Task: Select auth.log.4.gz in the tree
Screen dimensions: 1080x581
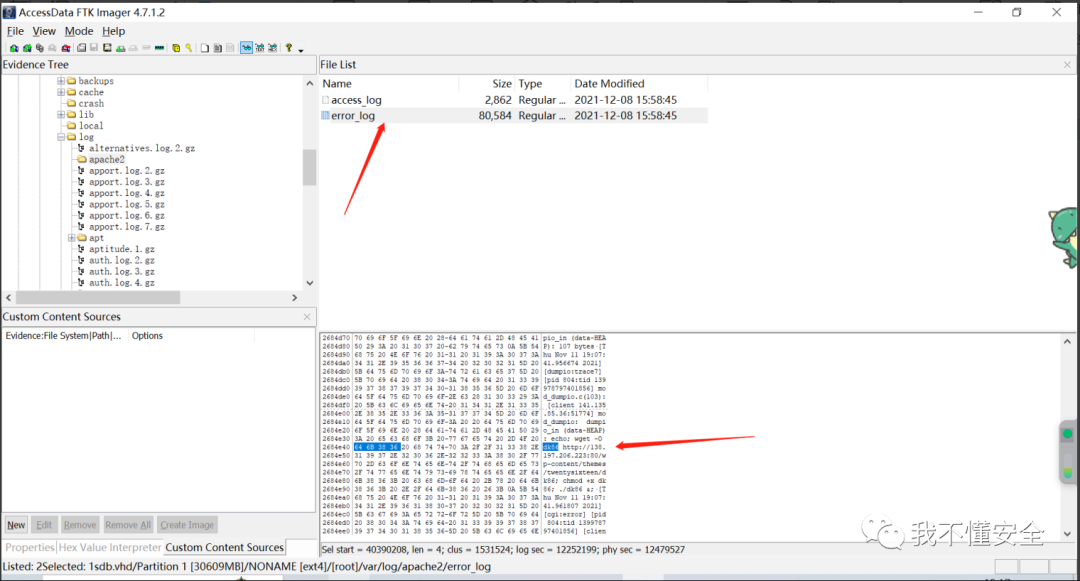Action: (x=121, y=282)
